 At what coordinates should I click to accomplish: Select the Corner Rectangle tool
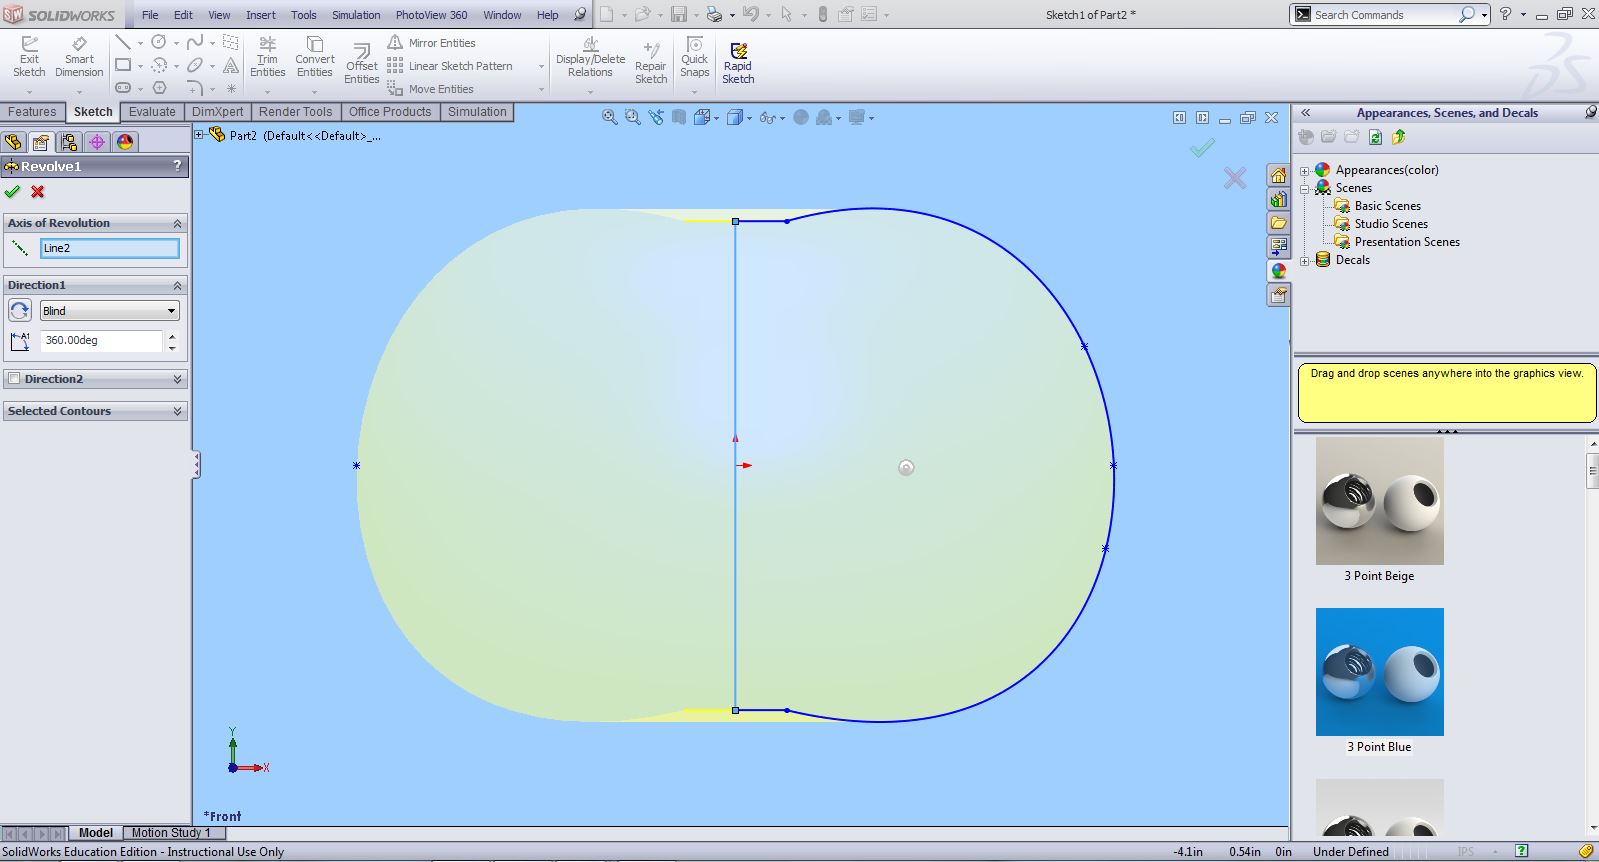point(123,65)
